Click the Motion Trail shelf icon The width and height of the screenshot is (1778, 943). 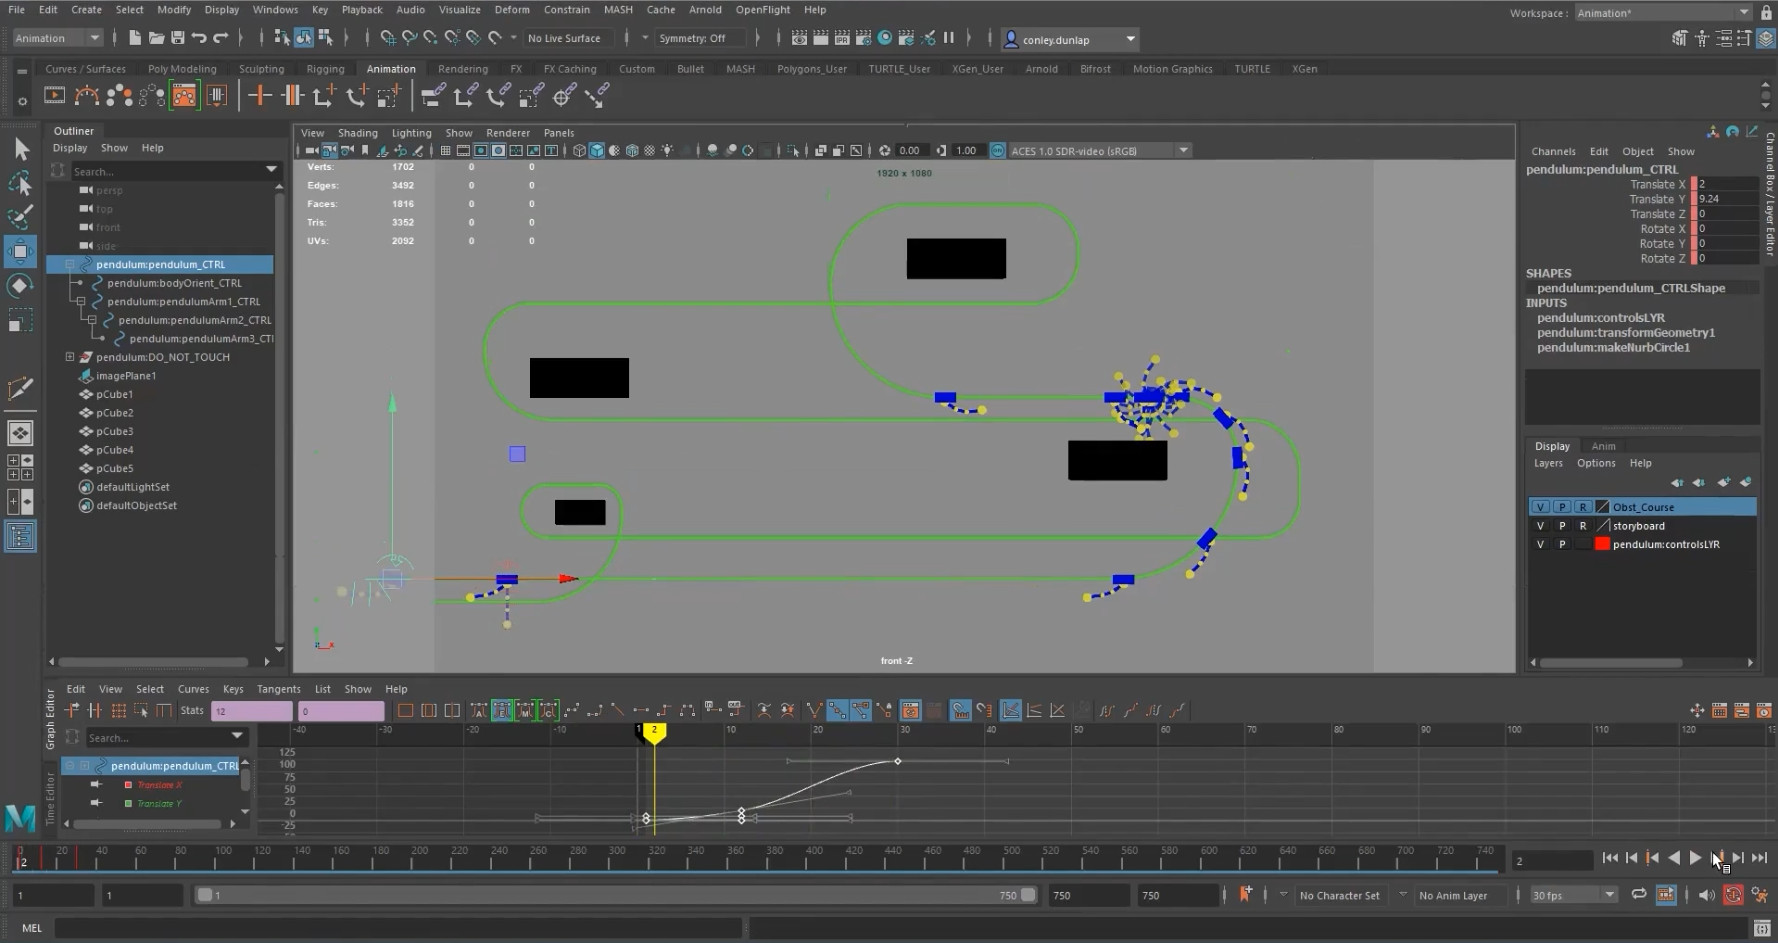[x=87, y=96]
